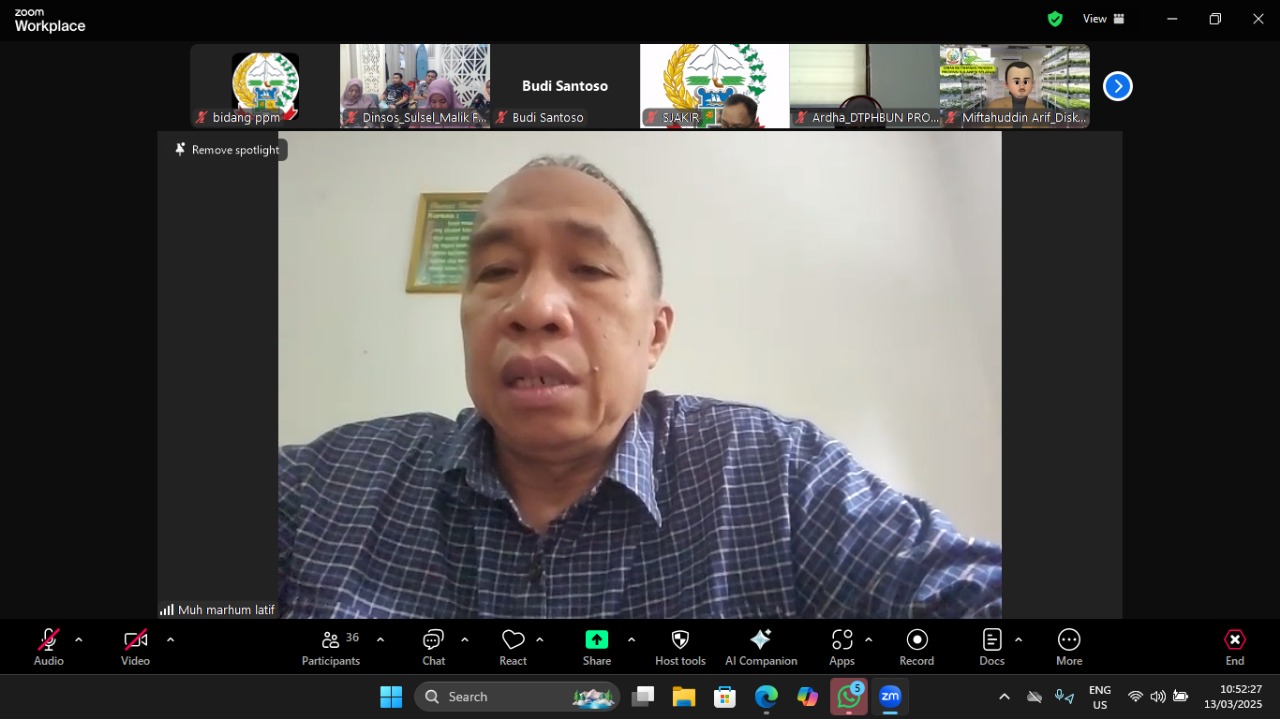Select Budi Santoso participant thumbnail
This screenshot has height=719, width=1280.
pos(565,87)
